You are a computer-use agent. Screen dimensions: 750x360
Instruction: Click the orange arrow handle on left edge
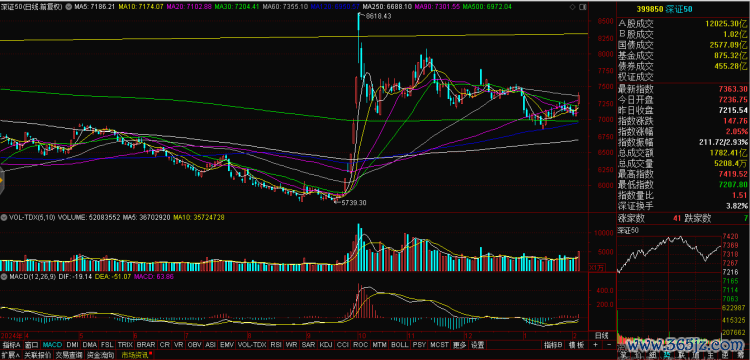pos(2,181)
